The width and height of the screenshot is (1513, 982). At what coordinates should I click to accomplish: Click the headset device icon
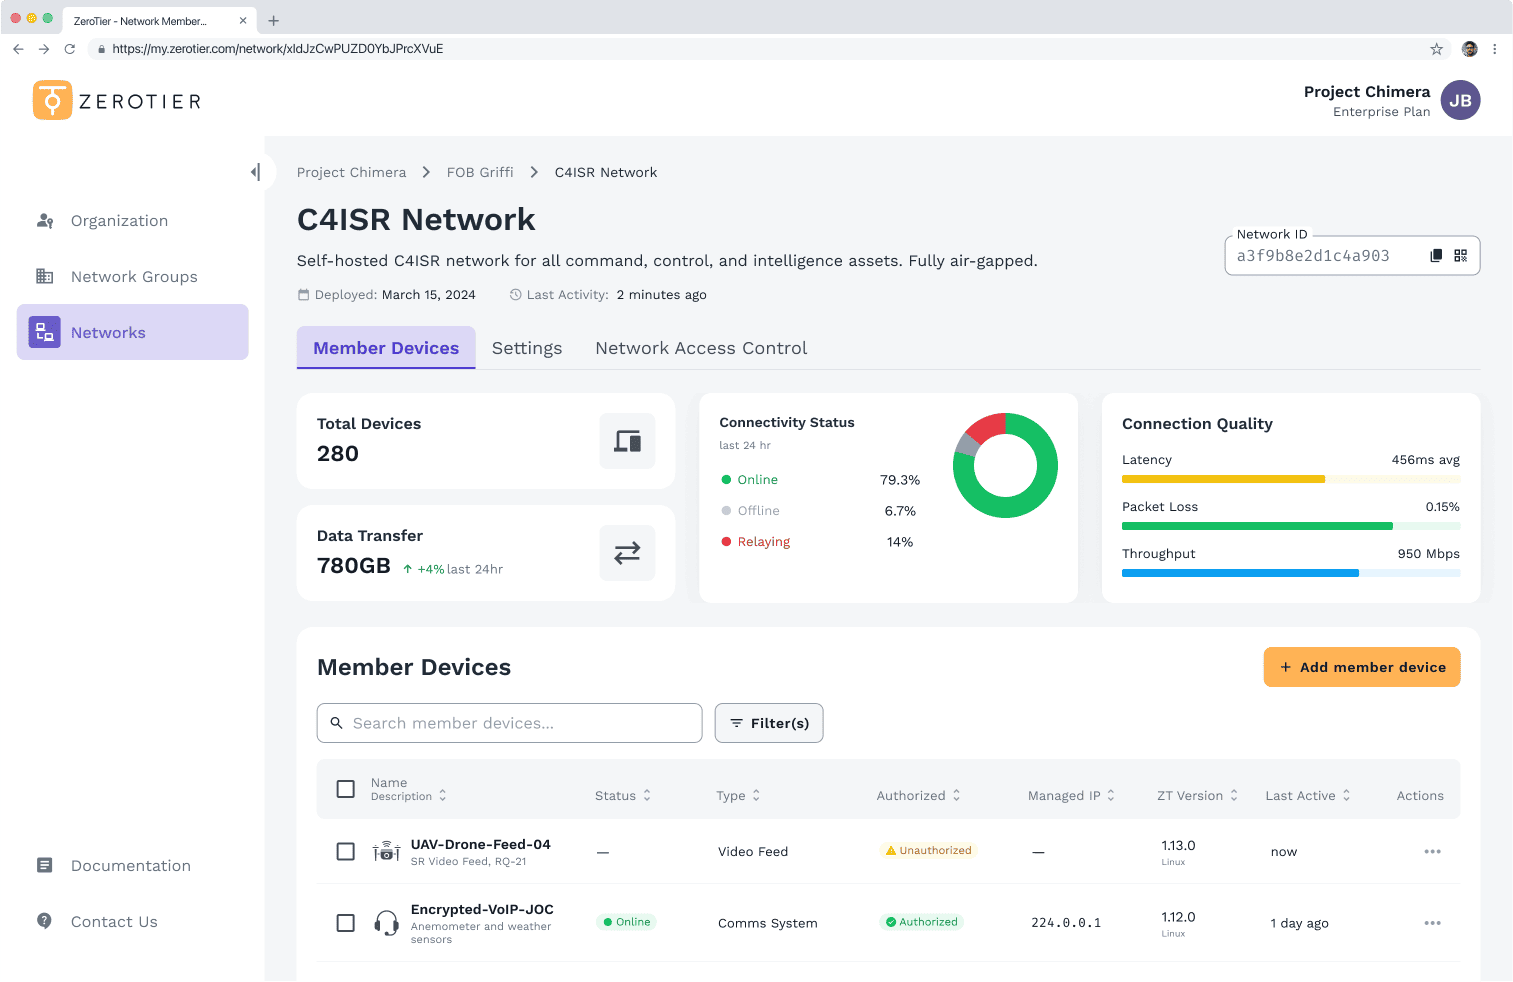tap(387, 923)
